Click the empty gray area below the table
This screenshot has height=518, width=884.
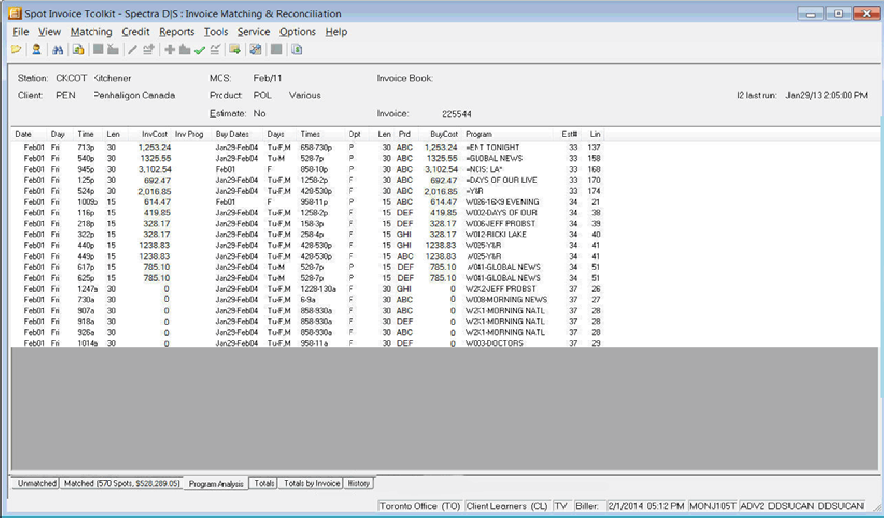pyautogui.click(x=444, y=408)
